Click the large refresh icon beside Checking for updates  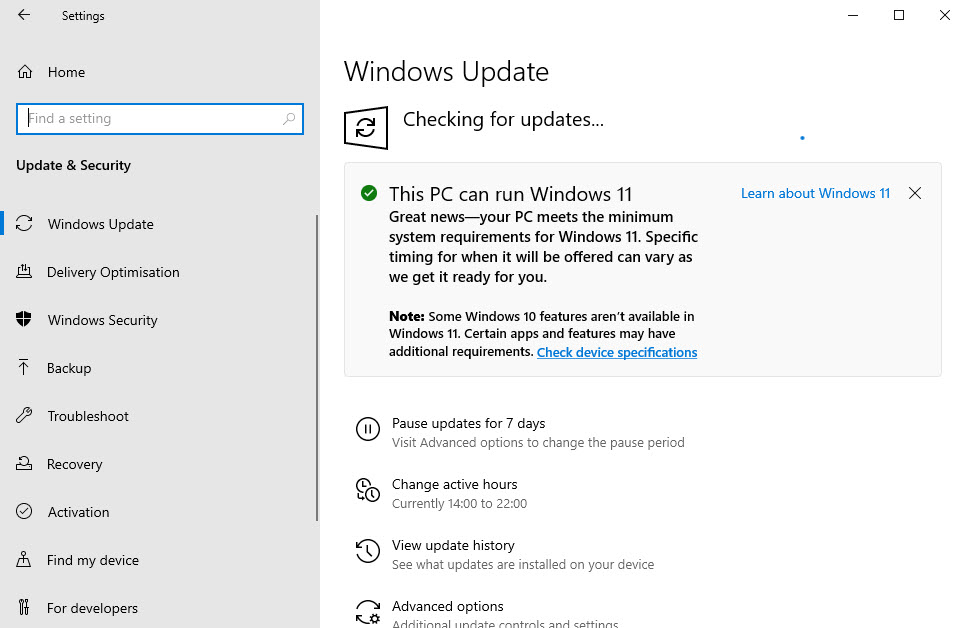click(x=366, y=128)
